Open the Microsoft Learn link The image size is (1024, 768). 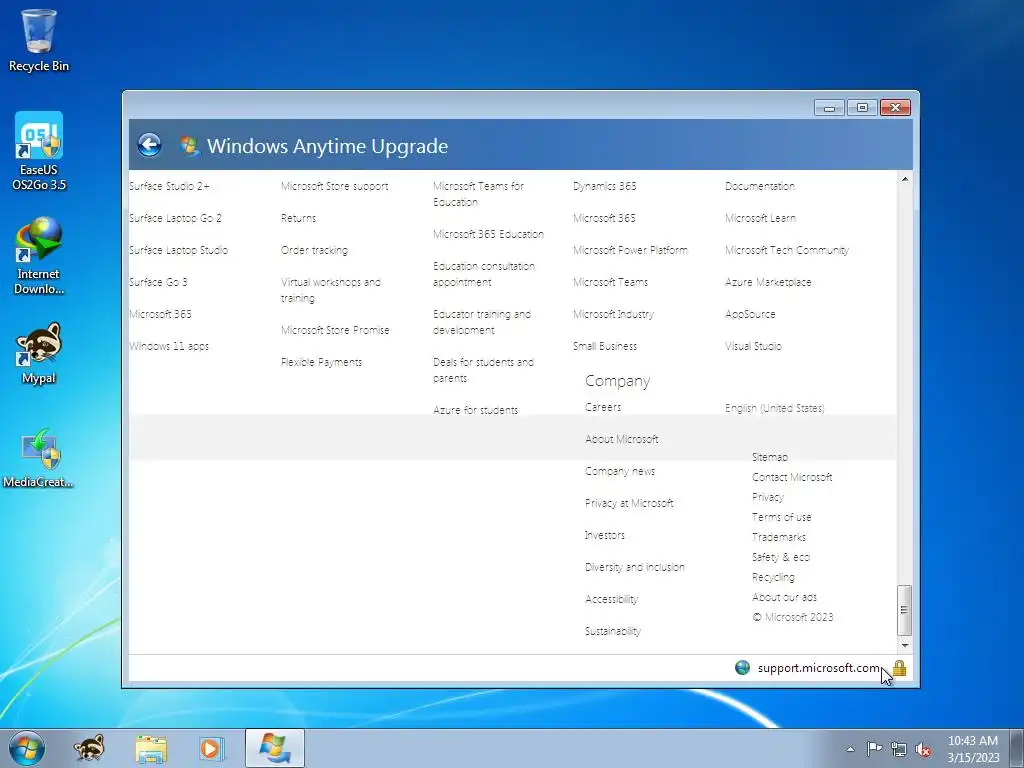[x=760, y=218]
